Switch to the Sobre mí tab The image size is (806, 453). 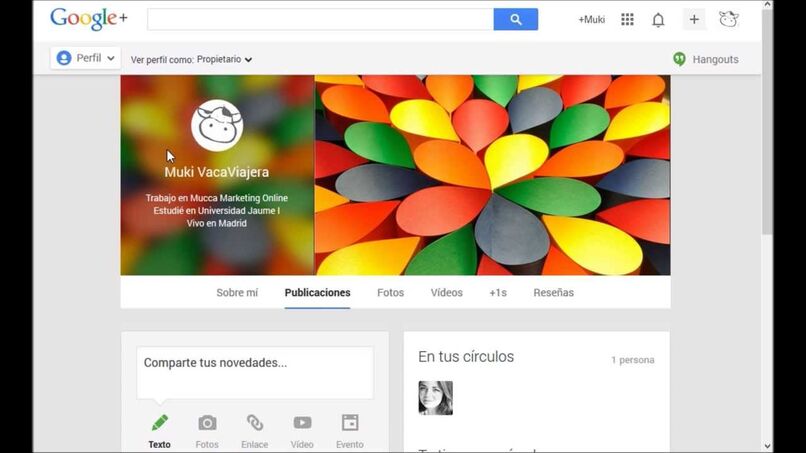(237, 293)
